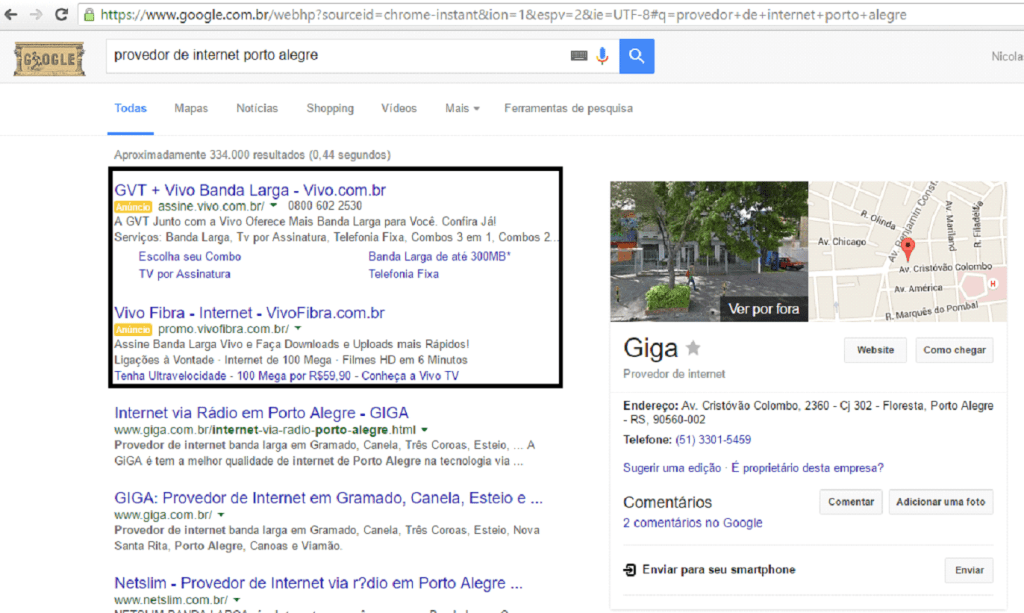Reload the page with the refresh icon

(61, 14)
